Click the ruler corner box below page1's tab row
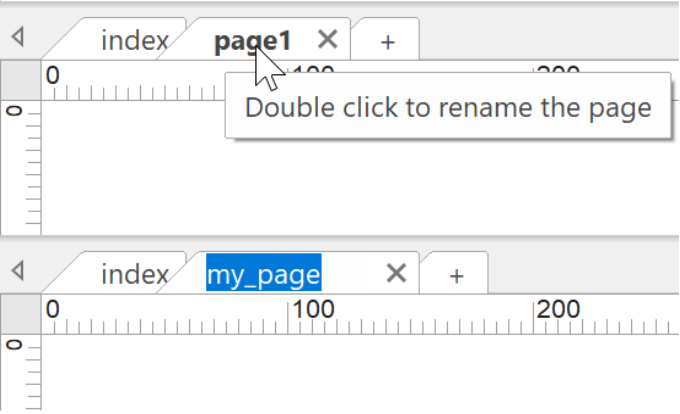This screenshot has height=414, width=680. 21,81
